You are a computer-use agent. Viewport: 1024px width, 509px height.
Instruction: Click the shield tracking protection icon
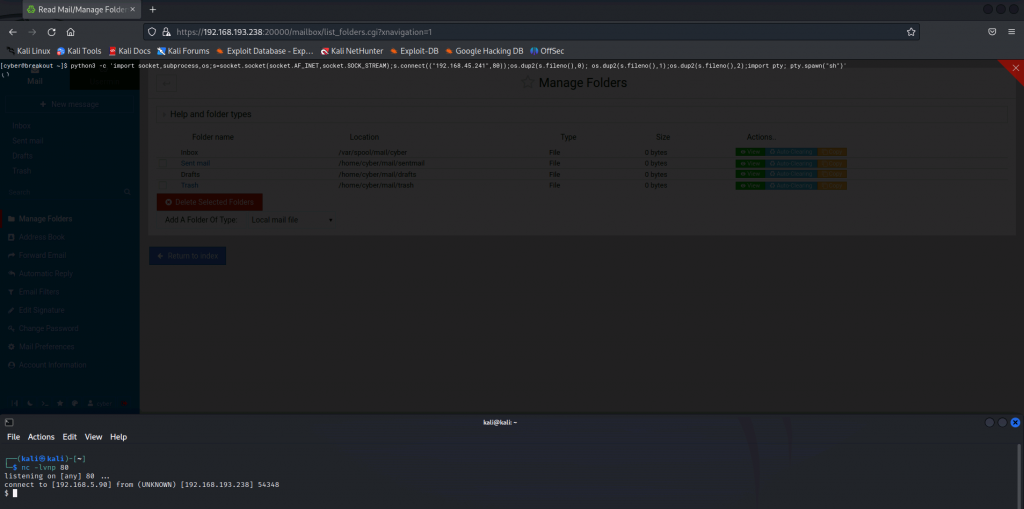(x=152, y=31)
